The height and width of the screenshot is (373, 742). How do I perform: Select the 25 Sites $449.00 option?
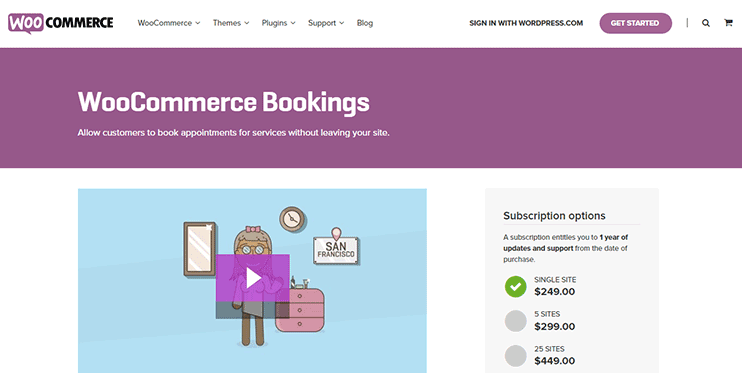pyautogui.click(x=539, y=355)
